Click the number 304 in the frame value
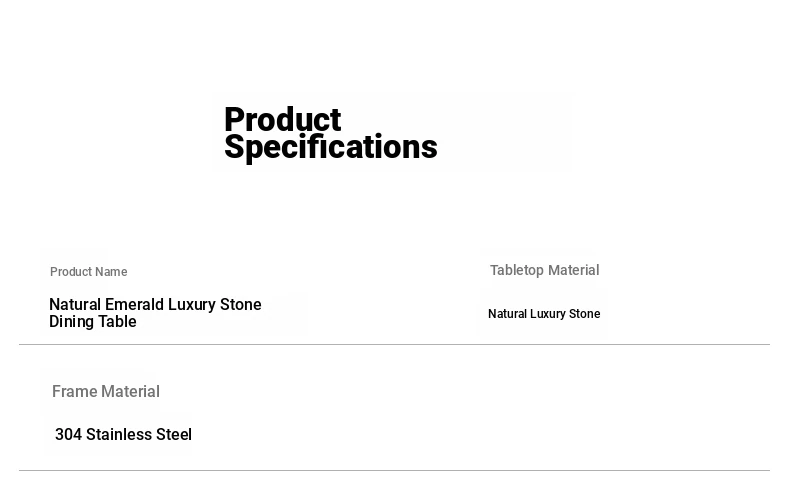This screenshot has width=790, height=486. pyautogui.click(x=68, y=435)
